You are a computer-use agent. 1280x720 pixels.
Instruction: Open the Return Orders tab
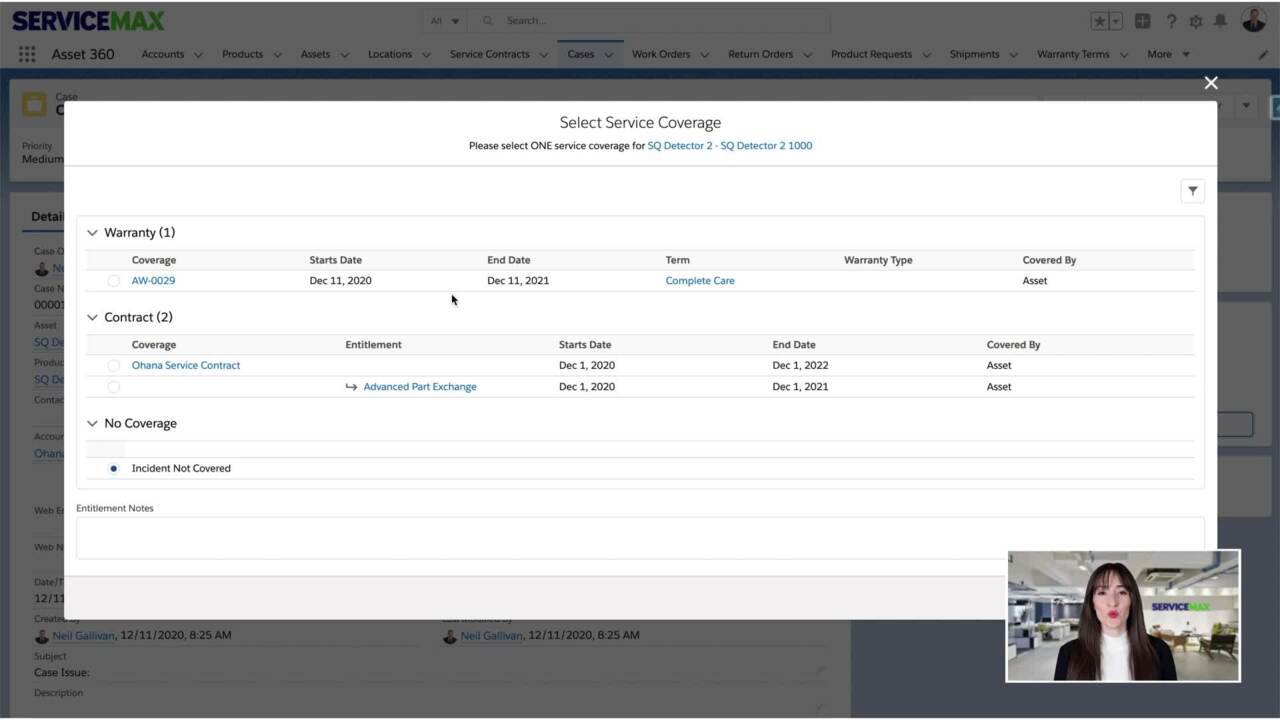(760, 54)
